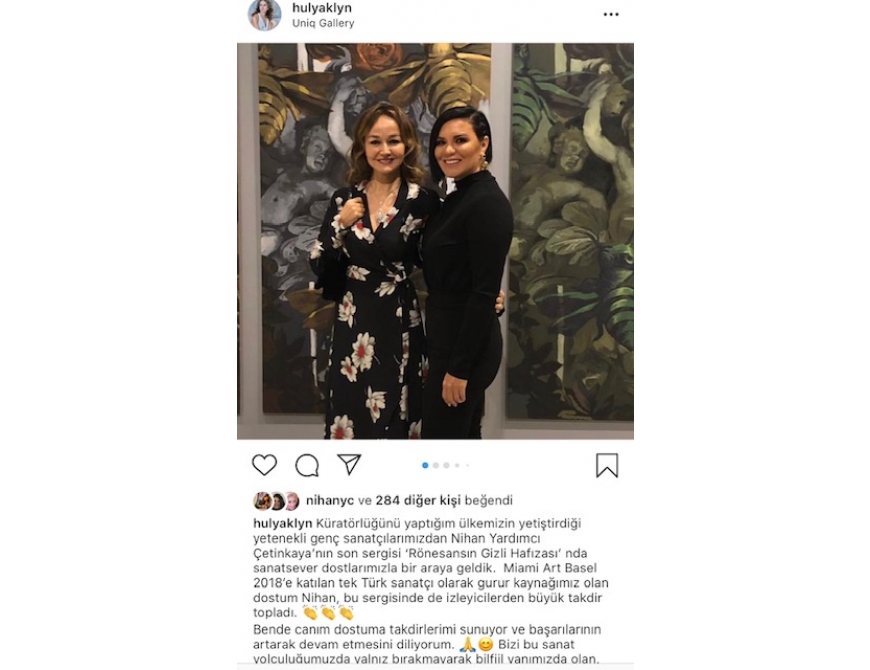Tap the third liker avatar with pink hair

292,501
